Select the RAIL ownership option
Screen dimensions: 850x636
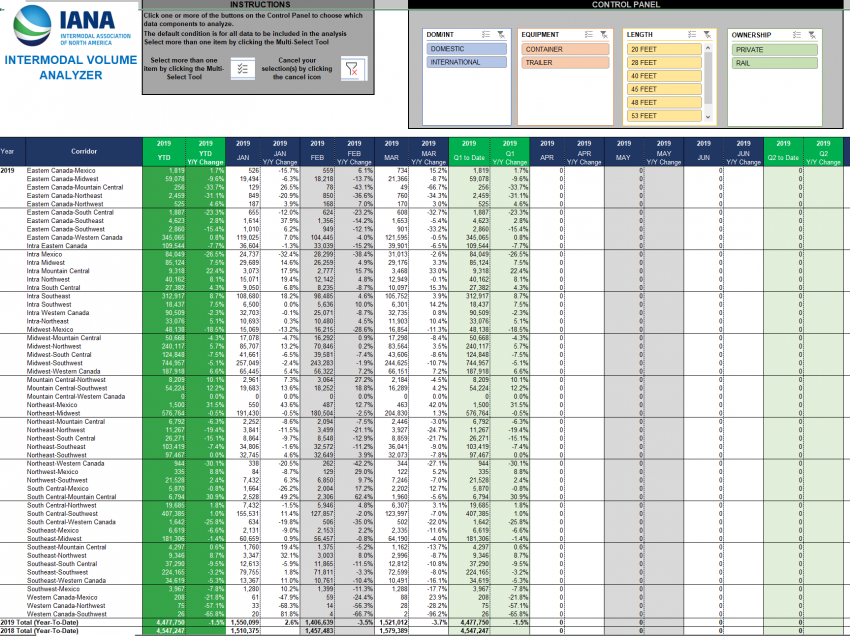tap(774, 63)
